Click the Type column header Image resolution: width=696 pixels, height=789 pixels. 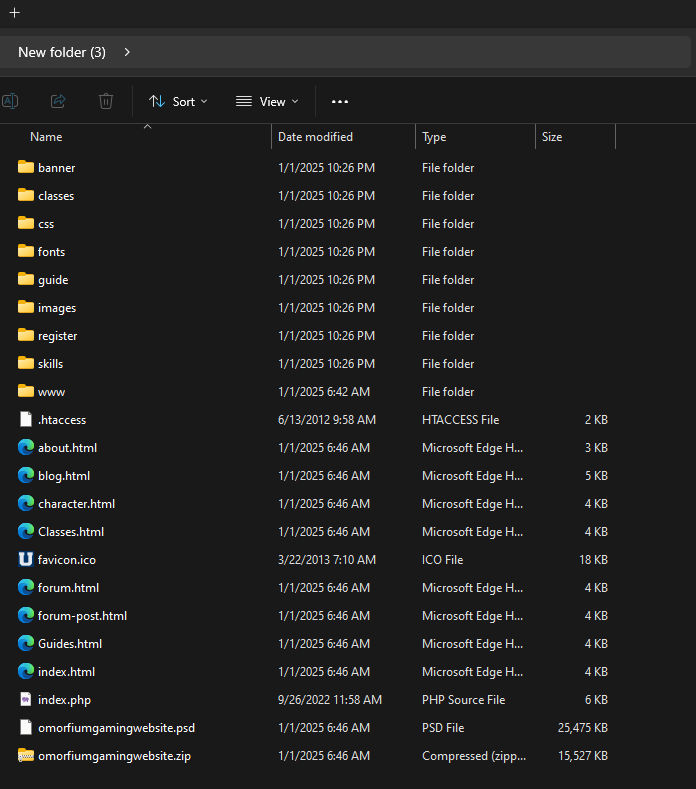pos(434,137)
